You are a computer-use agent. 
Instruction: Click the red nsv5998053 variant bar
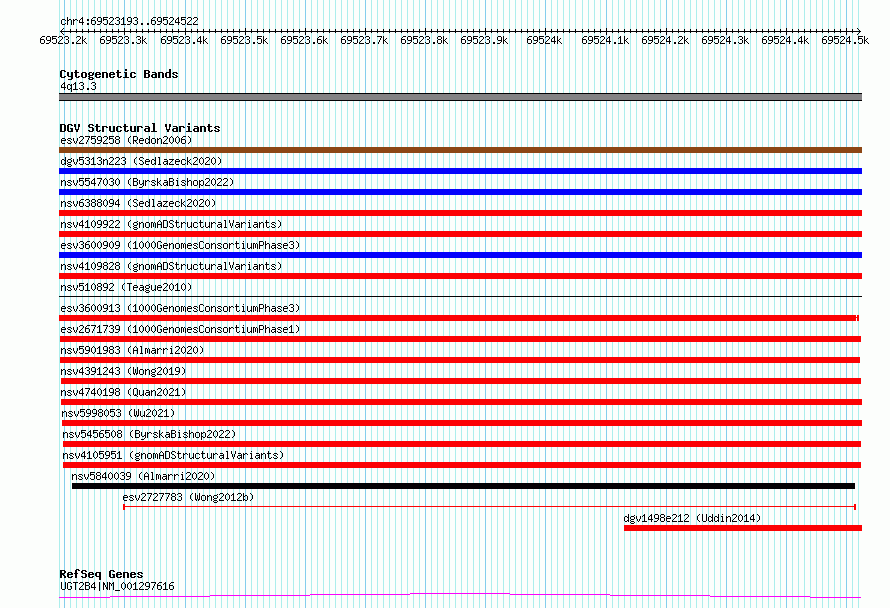tap(461, 423)
